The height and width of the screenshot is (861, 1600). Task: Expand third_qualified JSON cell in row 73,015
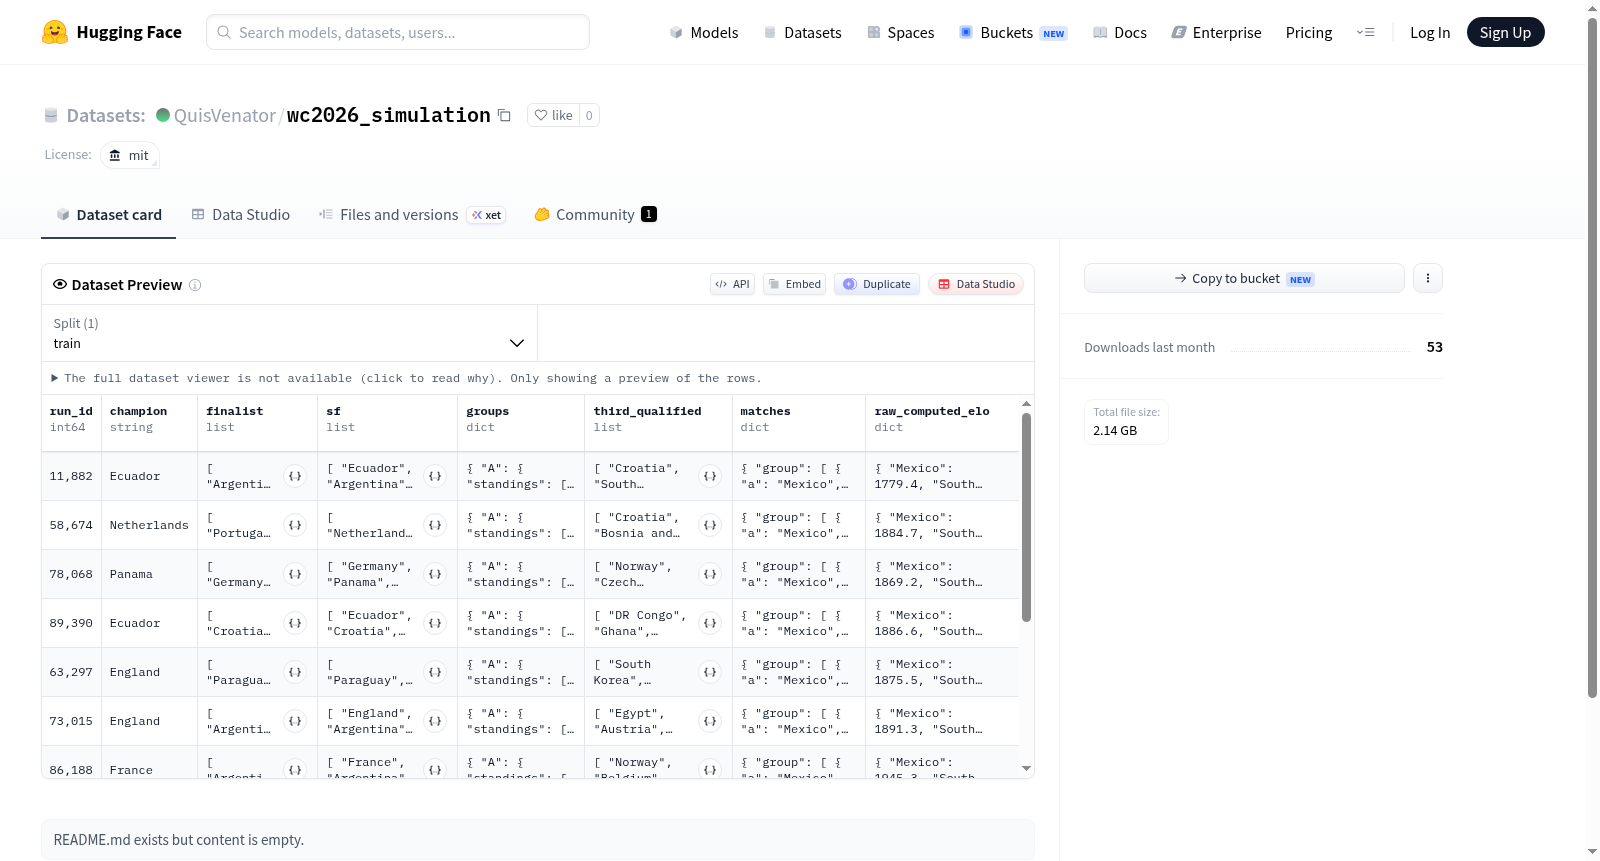tap(710, 721)
